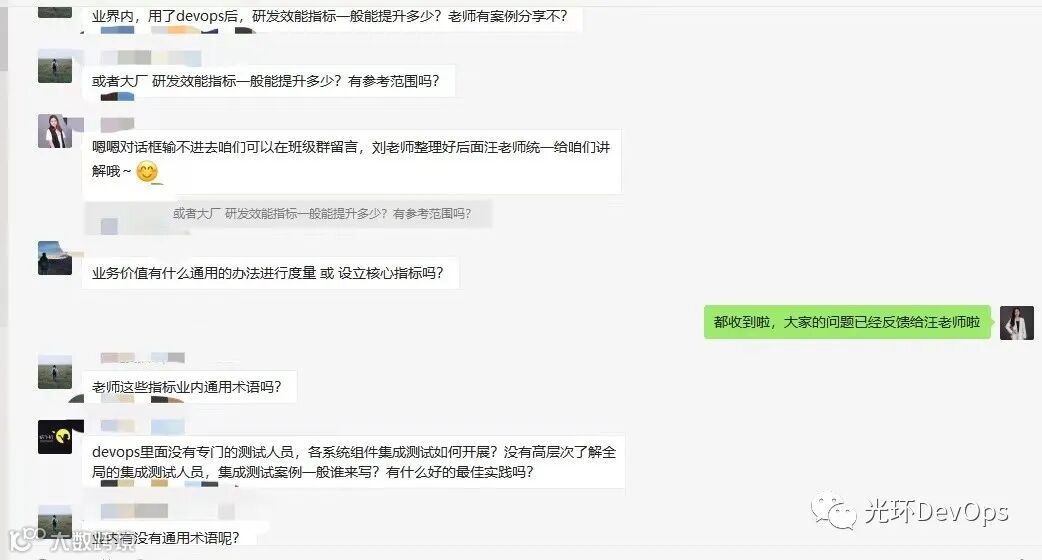Select the devops 集成测试 message bubble
Image resolution: width=1042 pixels, height=560 pixels.
(354, 462)
